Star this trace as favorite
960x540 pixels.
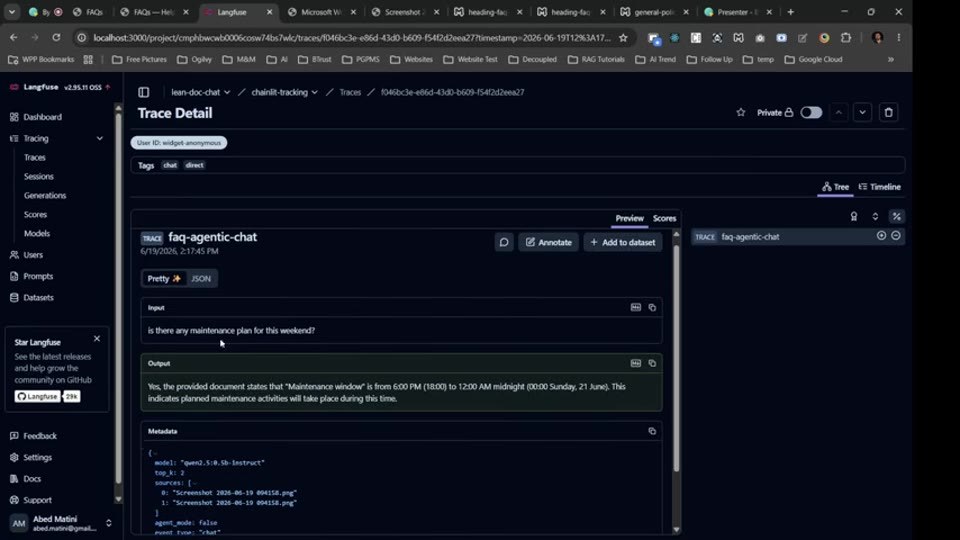click(741, 113)
